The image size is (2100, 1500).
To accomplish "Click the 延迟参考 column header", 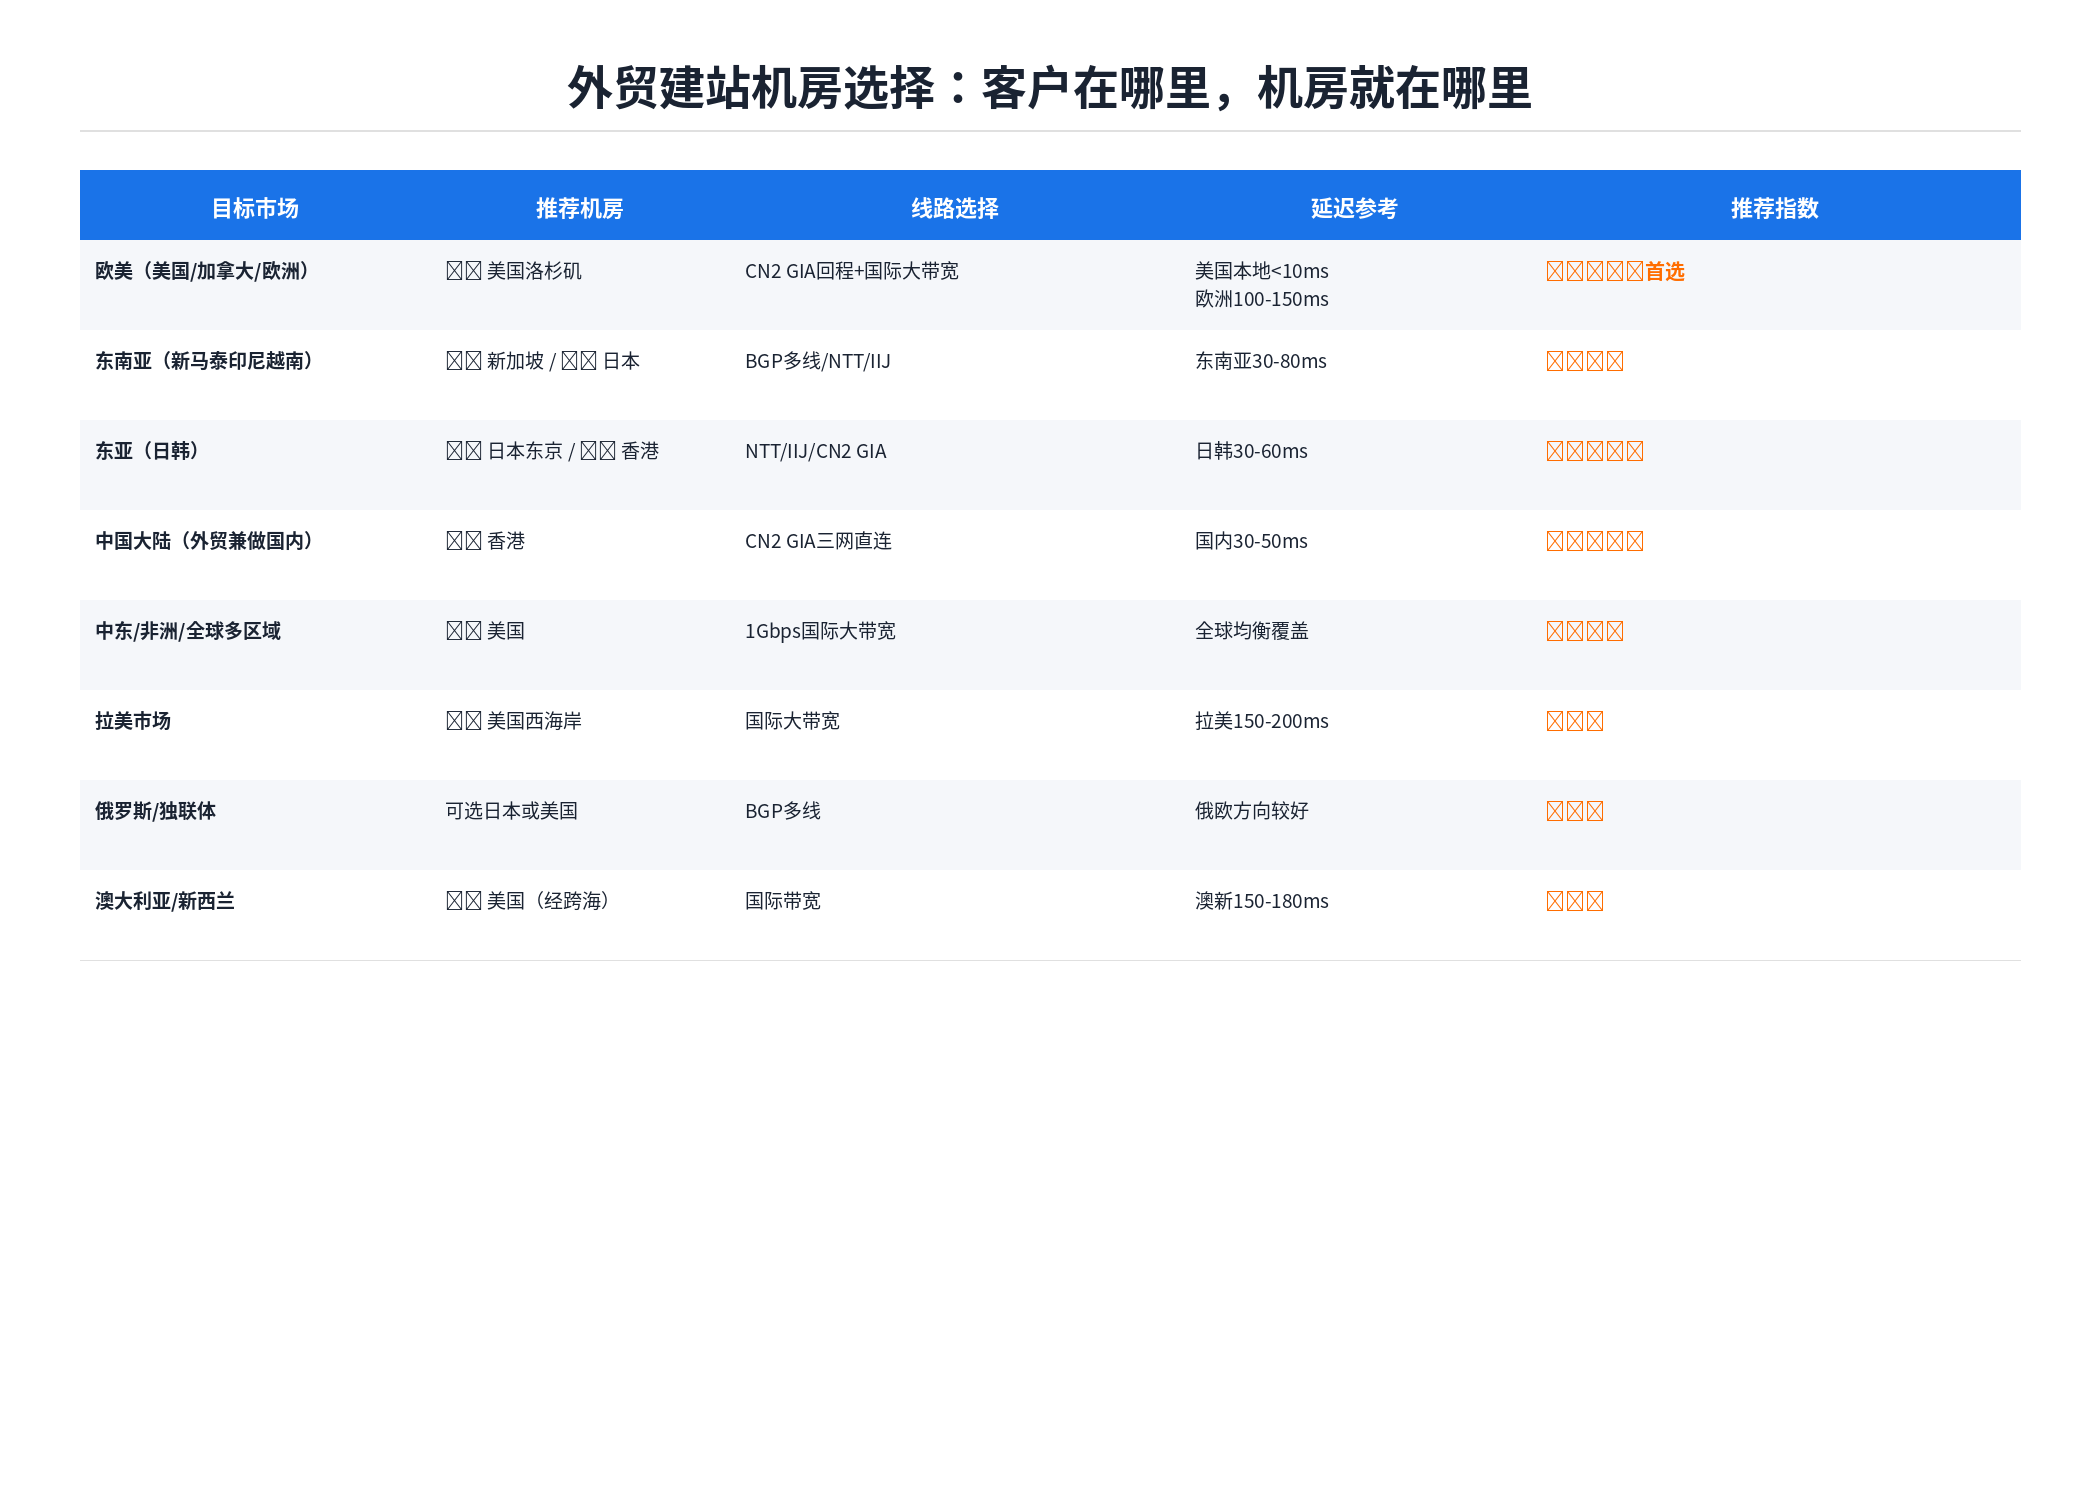I will click(1354, 208).
